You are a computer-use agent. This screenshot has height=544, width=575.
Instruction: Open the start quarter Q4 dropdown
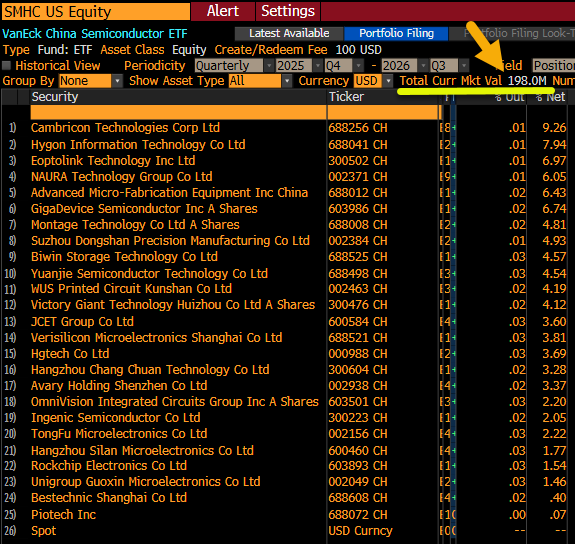(344, 66)
